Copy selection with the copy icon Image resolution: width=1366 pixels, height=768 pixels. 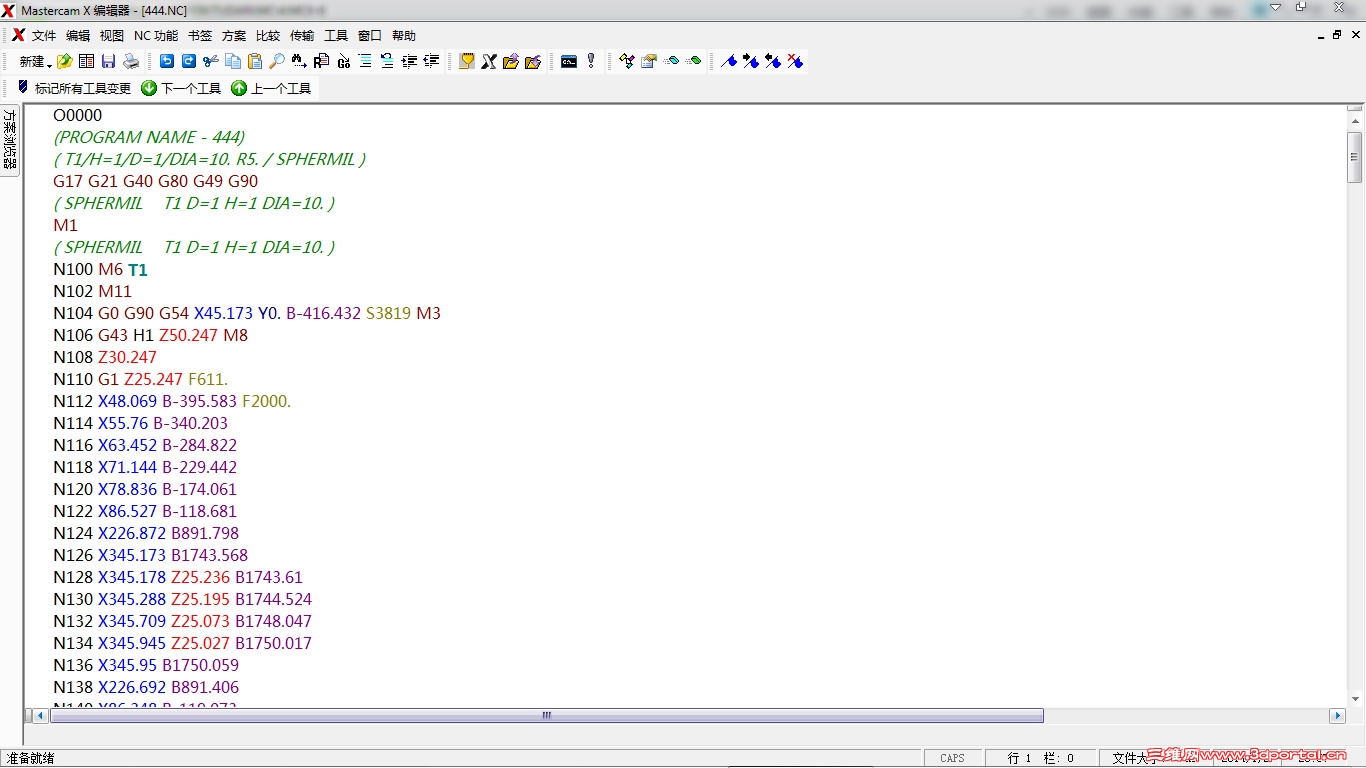232,61
